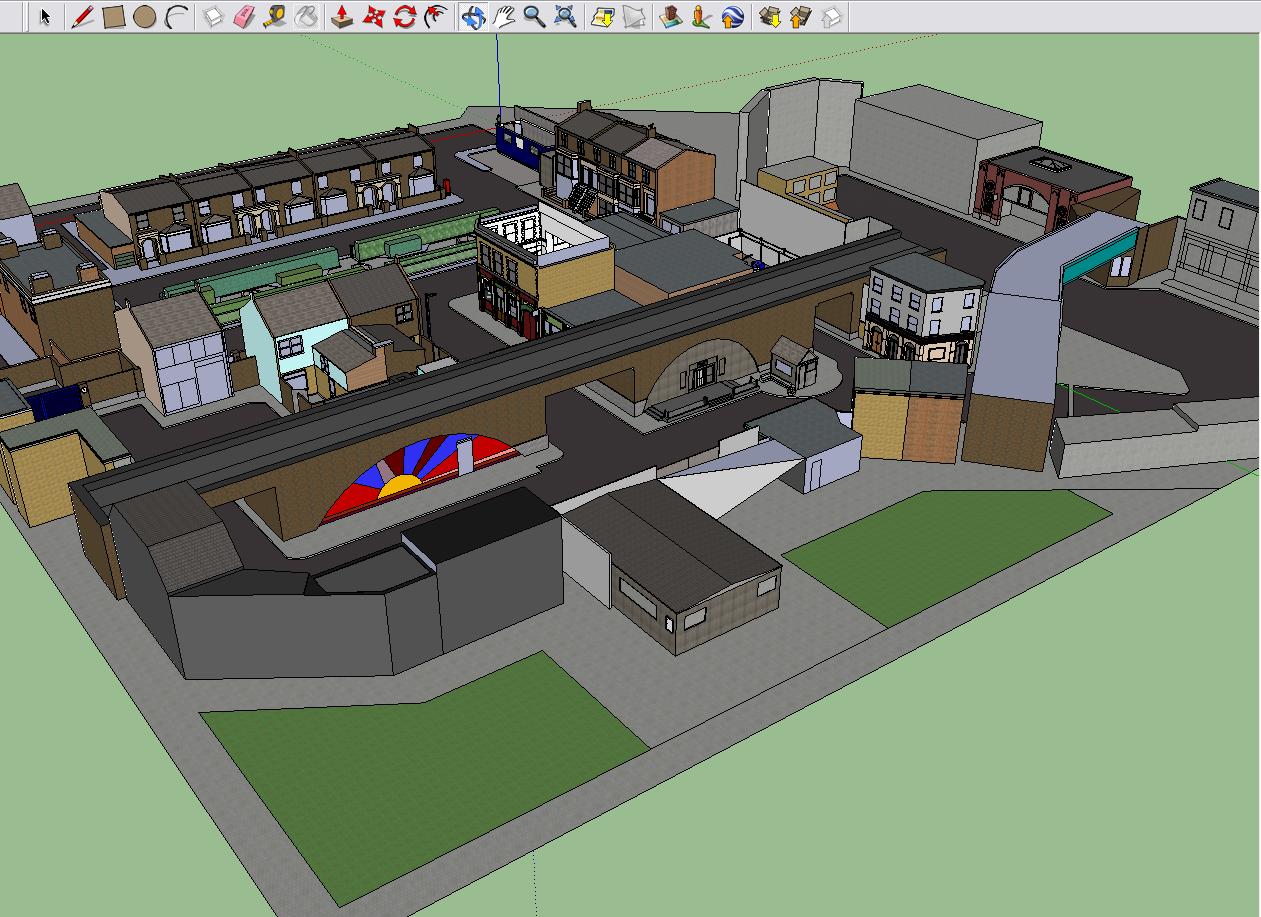Preview model in Google Earth
Screen dimensions: 1261x917
732,17
